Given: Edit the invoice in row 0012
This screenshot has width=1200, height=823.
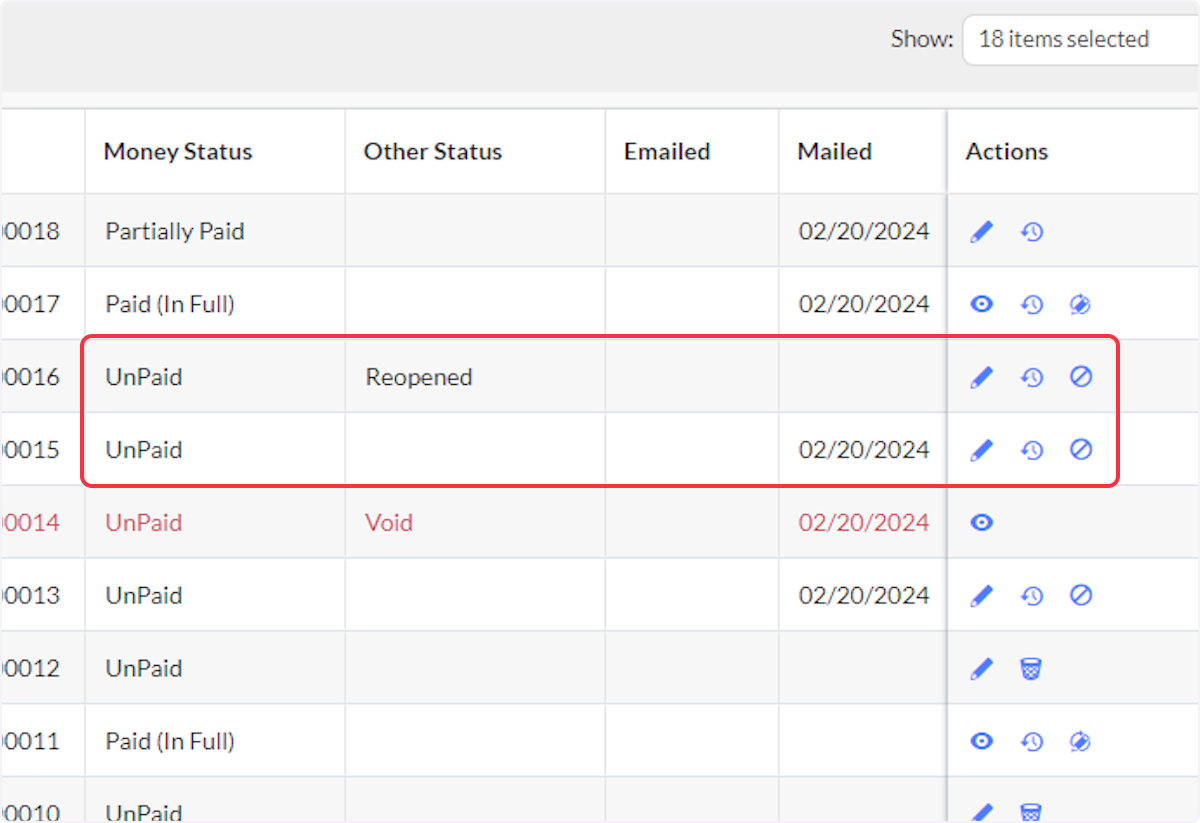Looking at the screenshot, I should pyautogui.click(x=982, y=668).
